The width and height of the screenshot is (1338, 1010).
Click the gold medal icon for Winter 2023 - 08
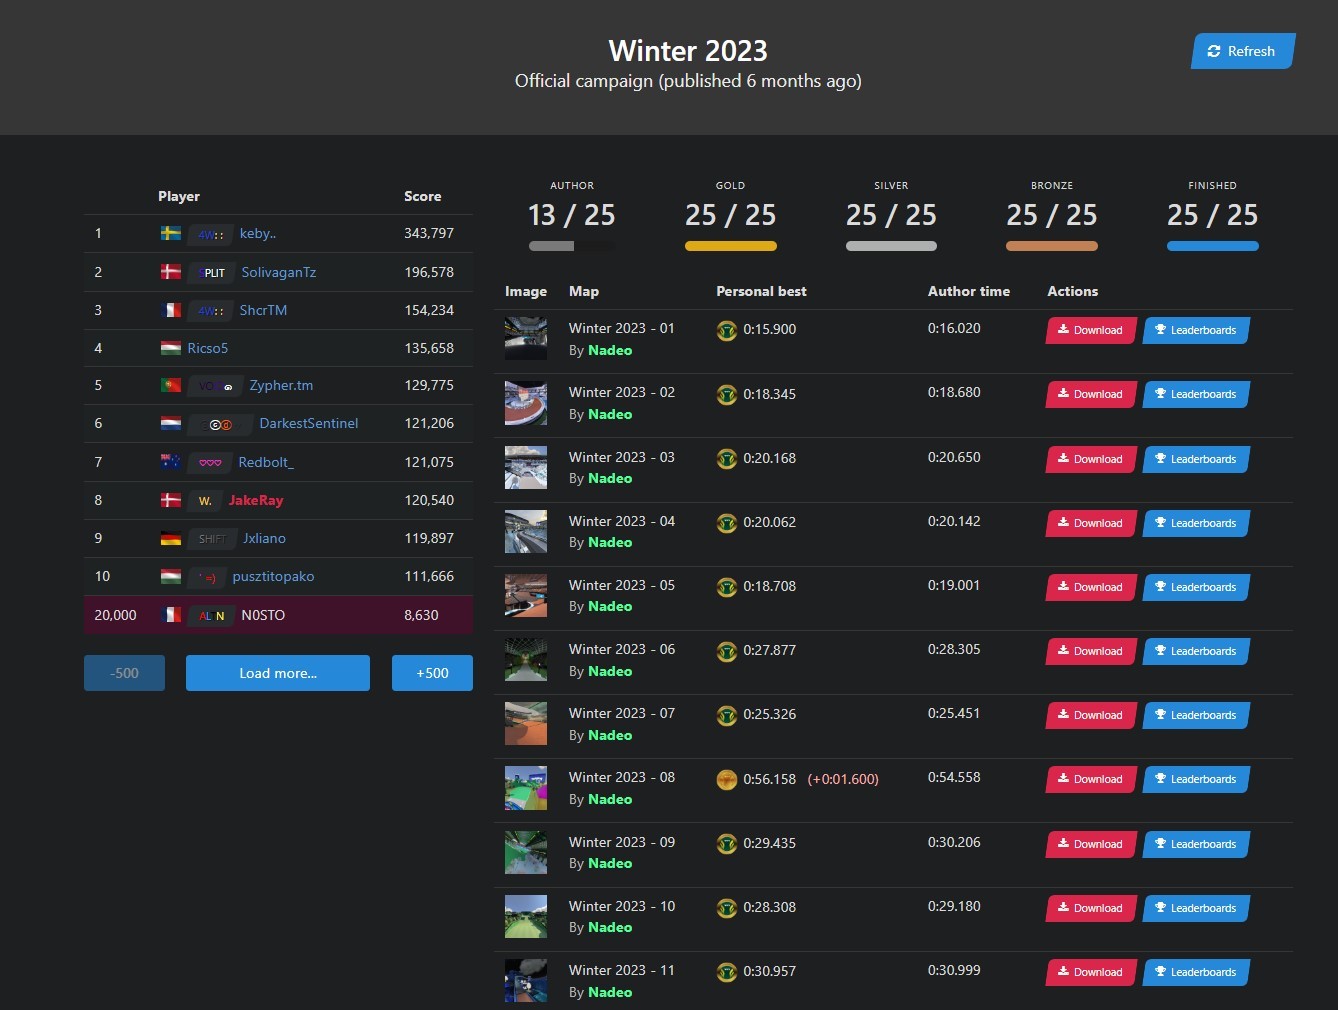pos(727,779)
